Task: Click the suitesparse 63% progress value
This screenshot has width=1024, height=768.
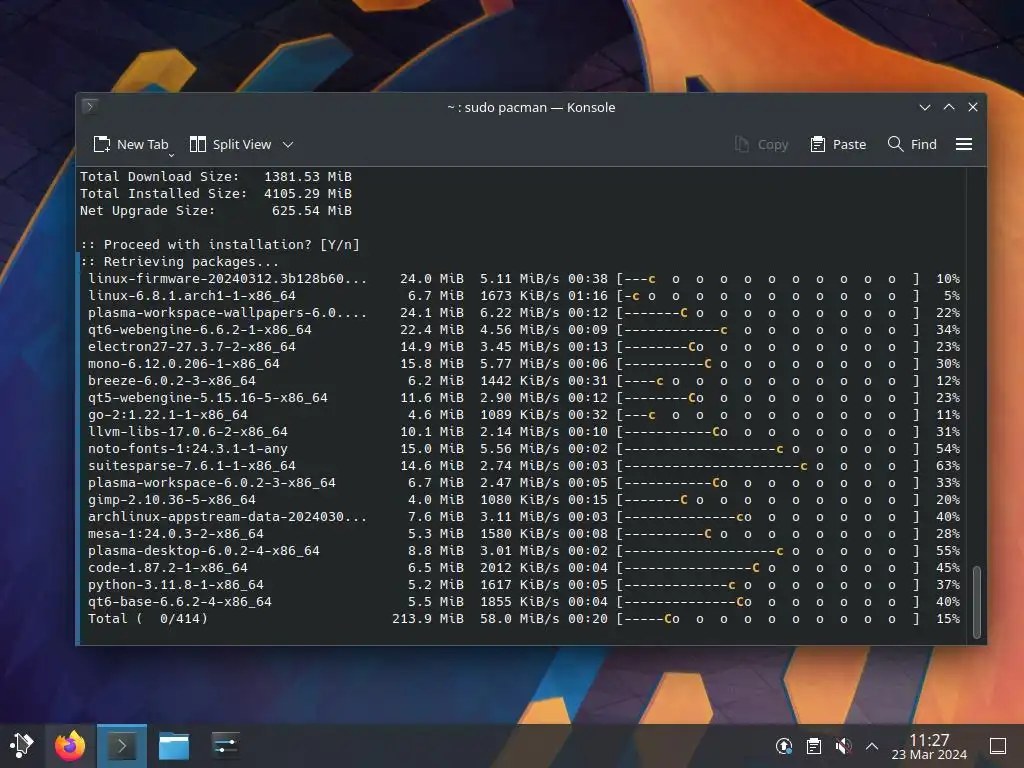Action: coord(948,466)
